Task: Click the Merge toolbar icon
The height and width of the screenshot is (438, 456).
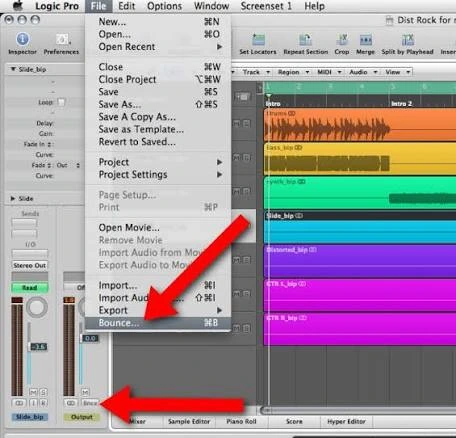Action: pyautogui.click(x=366, y=40)
